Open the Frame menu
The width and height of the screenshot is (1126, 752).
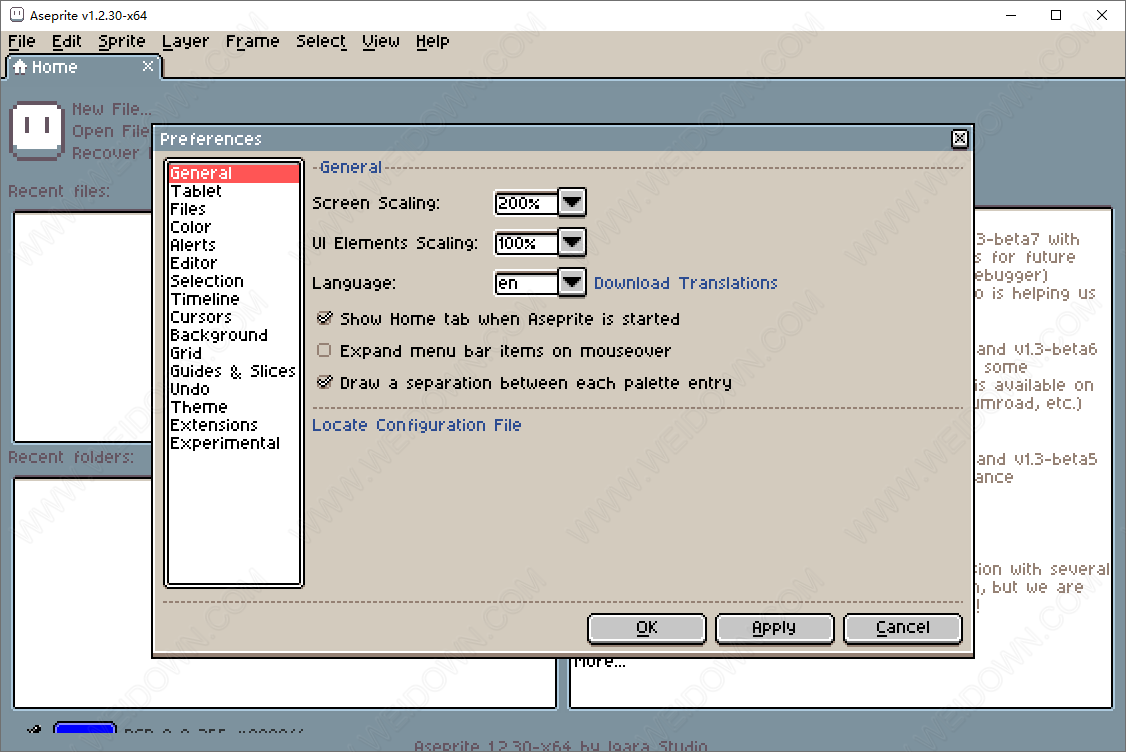(252, 42)
